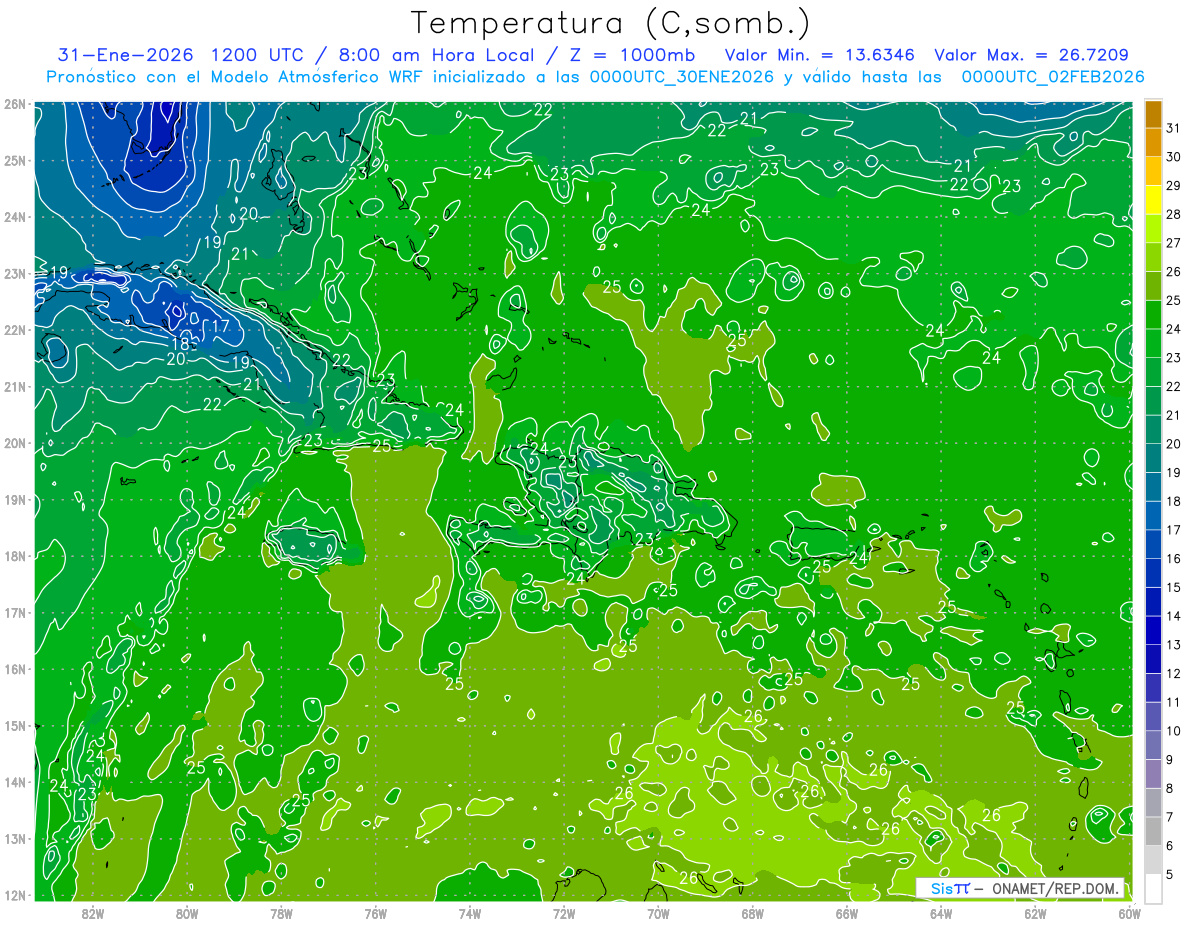
Task: Click the lime colorbar segment between 26 and 27
Action: [x=1153, y=257]
